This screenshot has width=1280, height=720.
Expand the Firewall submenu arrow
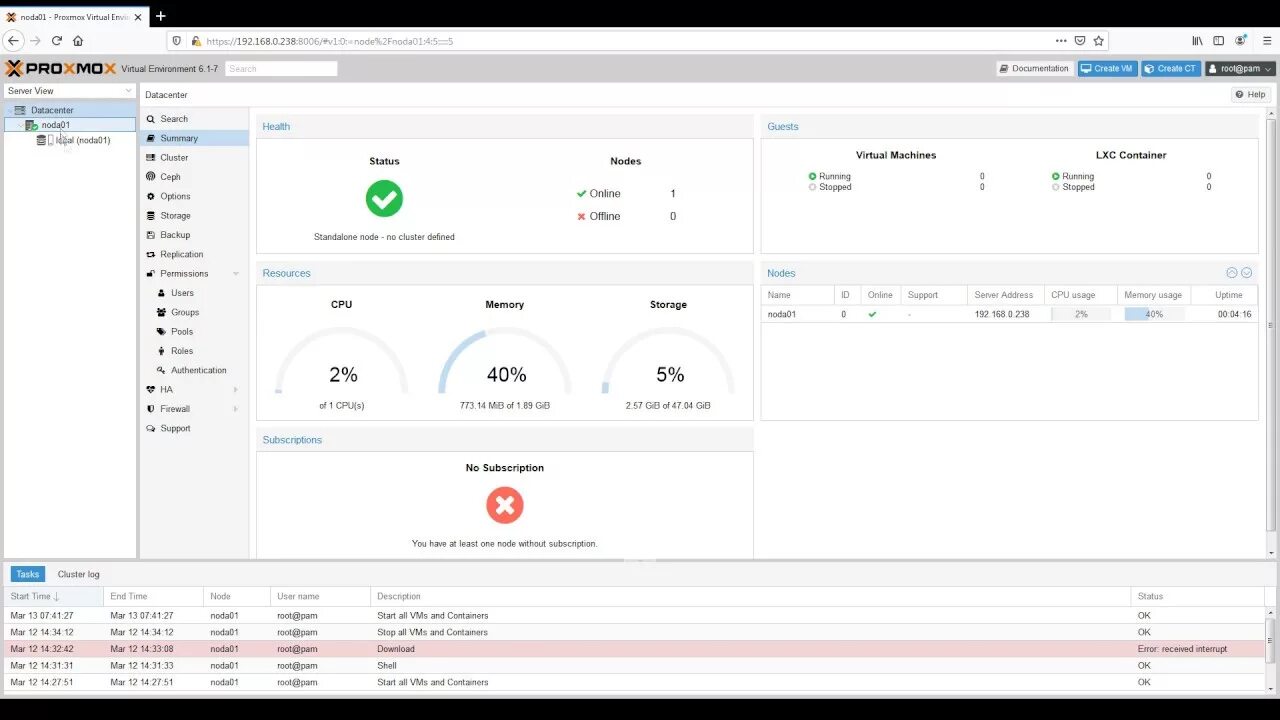pyautogui.click(x=236, y=409)
